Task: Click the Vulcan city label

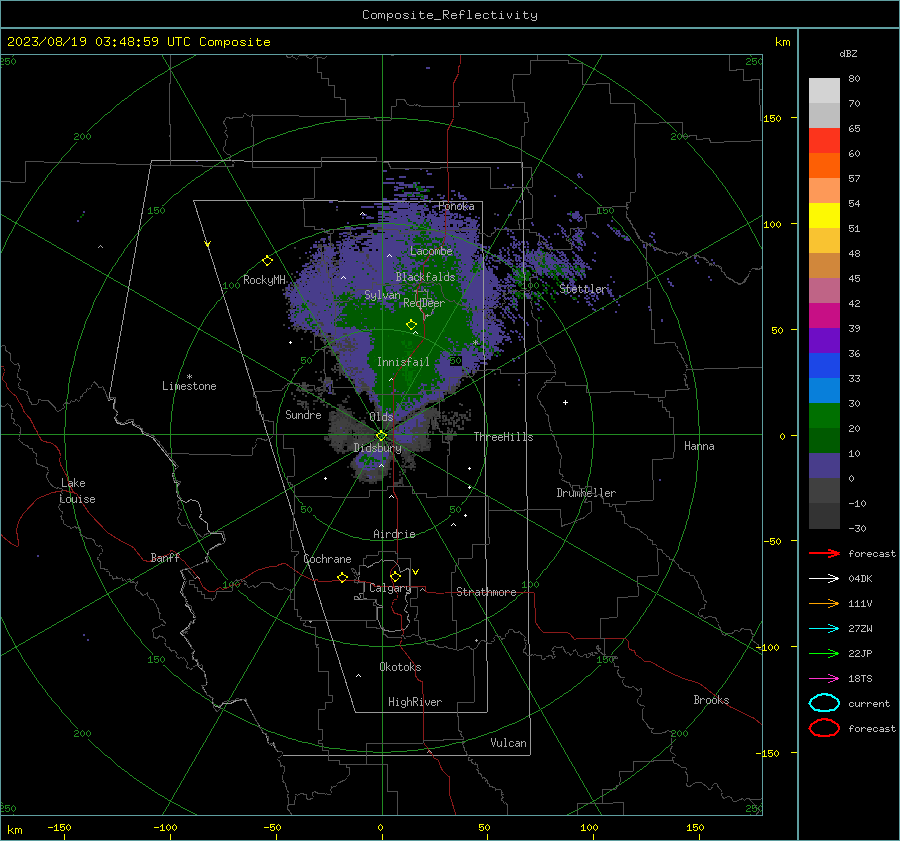Action: coord(509,743)
